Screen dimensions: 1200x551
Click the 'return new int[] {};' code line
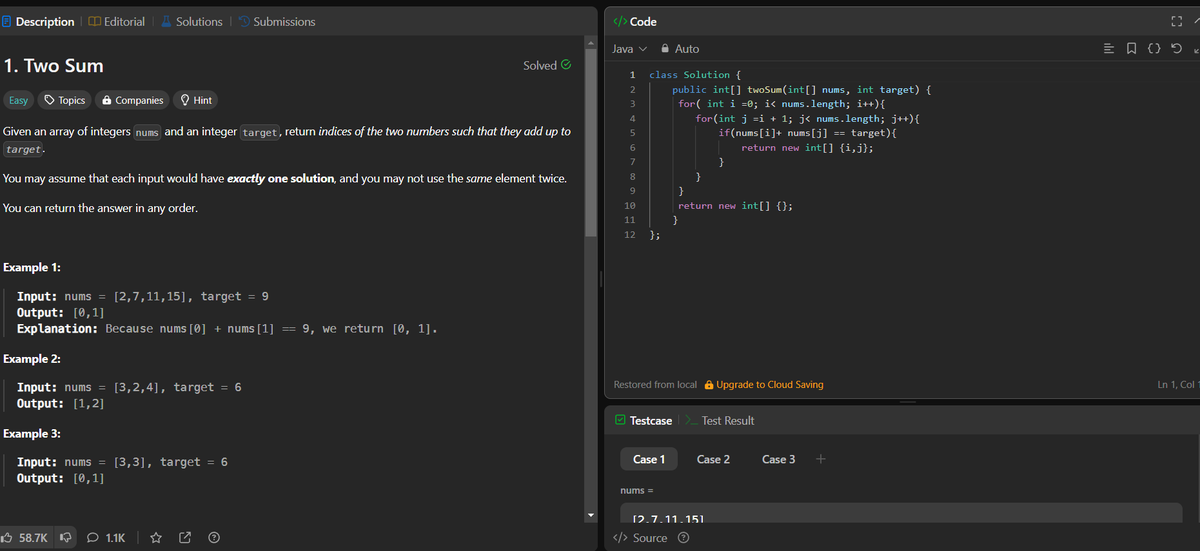pos(736,205)
